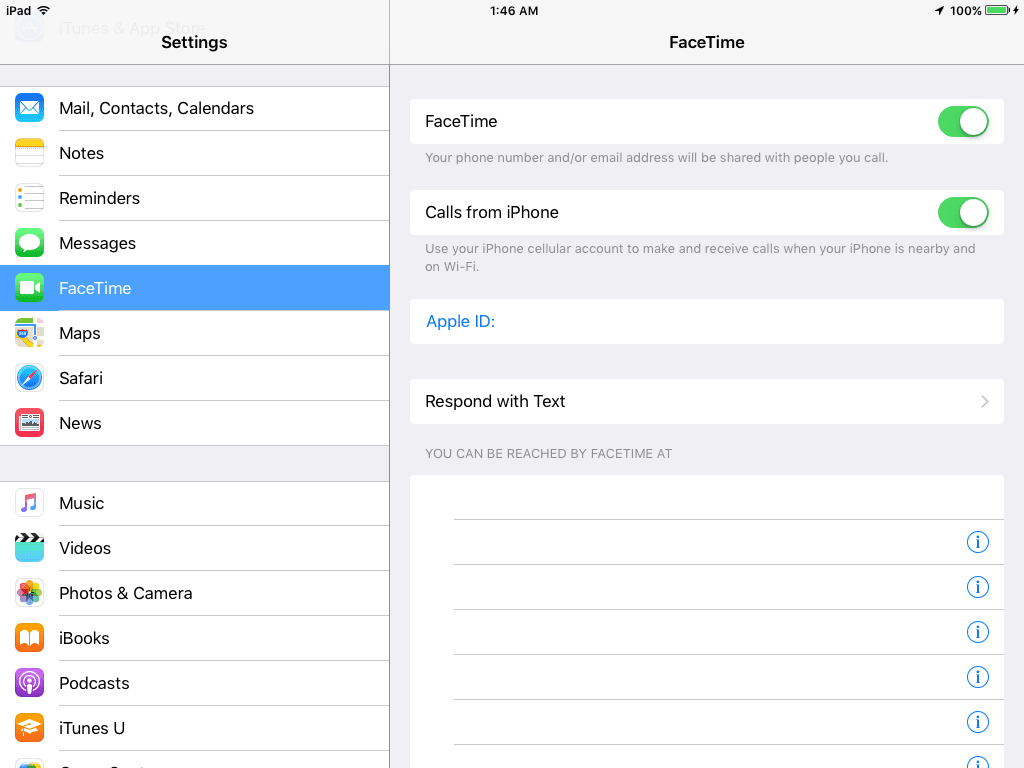Open Videos settings from the sidebar
The height and width of the screenshot is (768, 1024).
click(x=195, y=548)
